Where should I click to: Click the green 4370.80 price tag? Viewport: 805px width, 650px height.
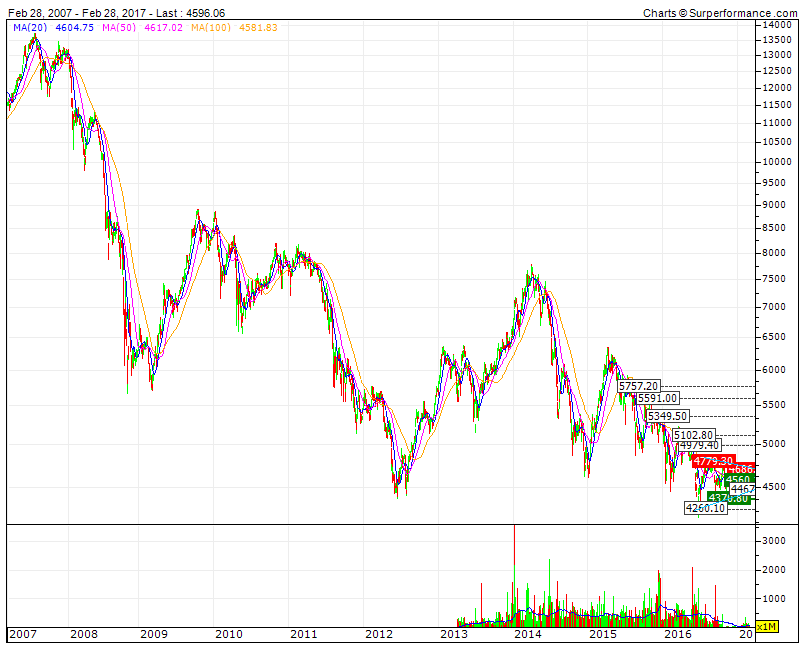[729, 498]
